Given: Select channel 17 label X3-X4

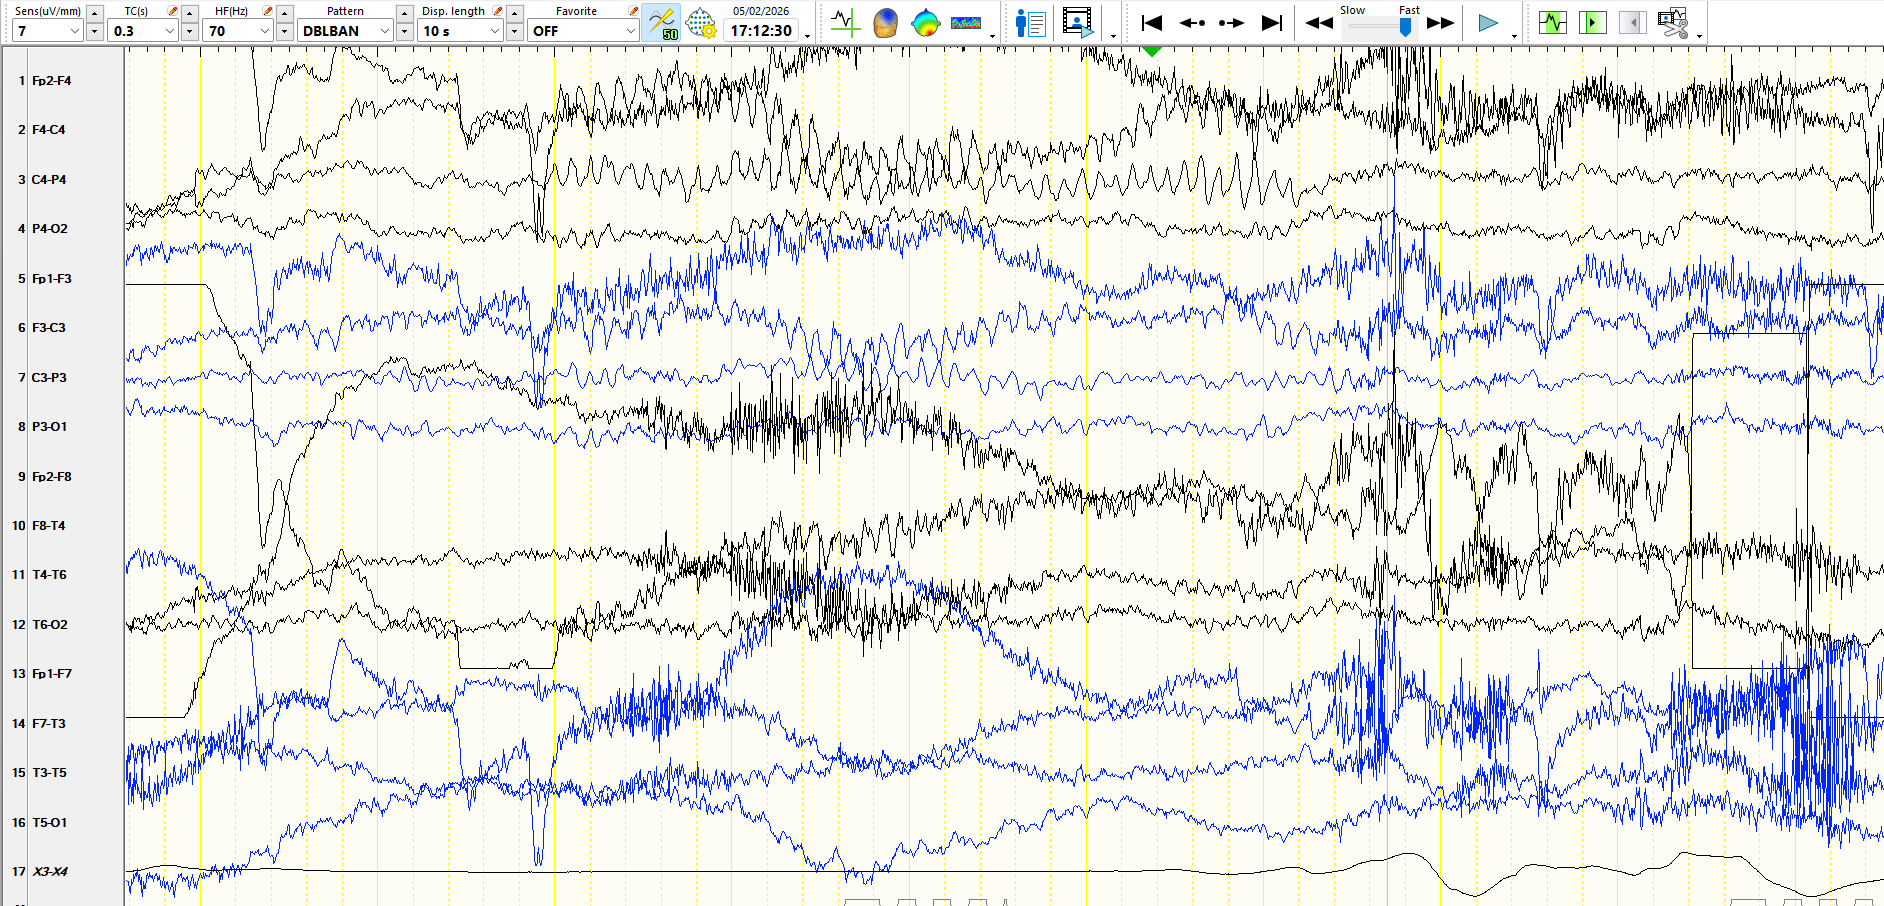Looking at the screenshot, I should tap(50, 872).
